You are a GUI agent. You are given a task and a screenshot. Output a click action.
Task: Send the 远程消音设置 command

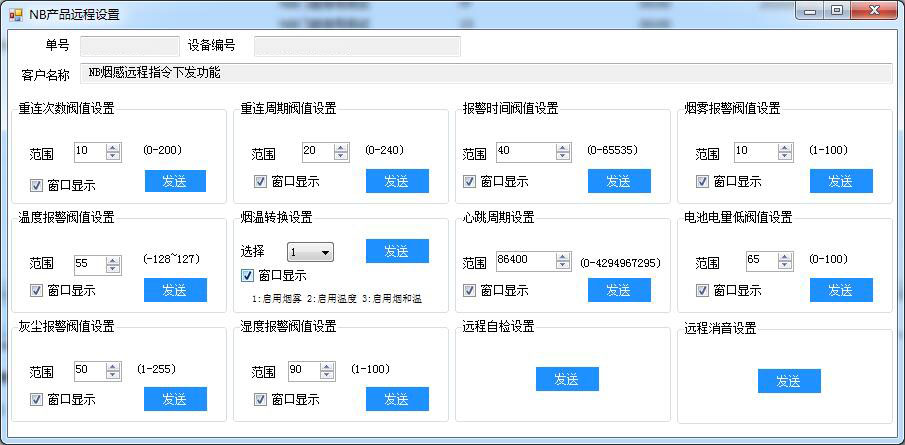coord(789,382)
